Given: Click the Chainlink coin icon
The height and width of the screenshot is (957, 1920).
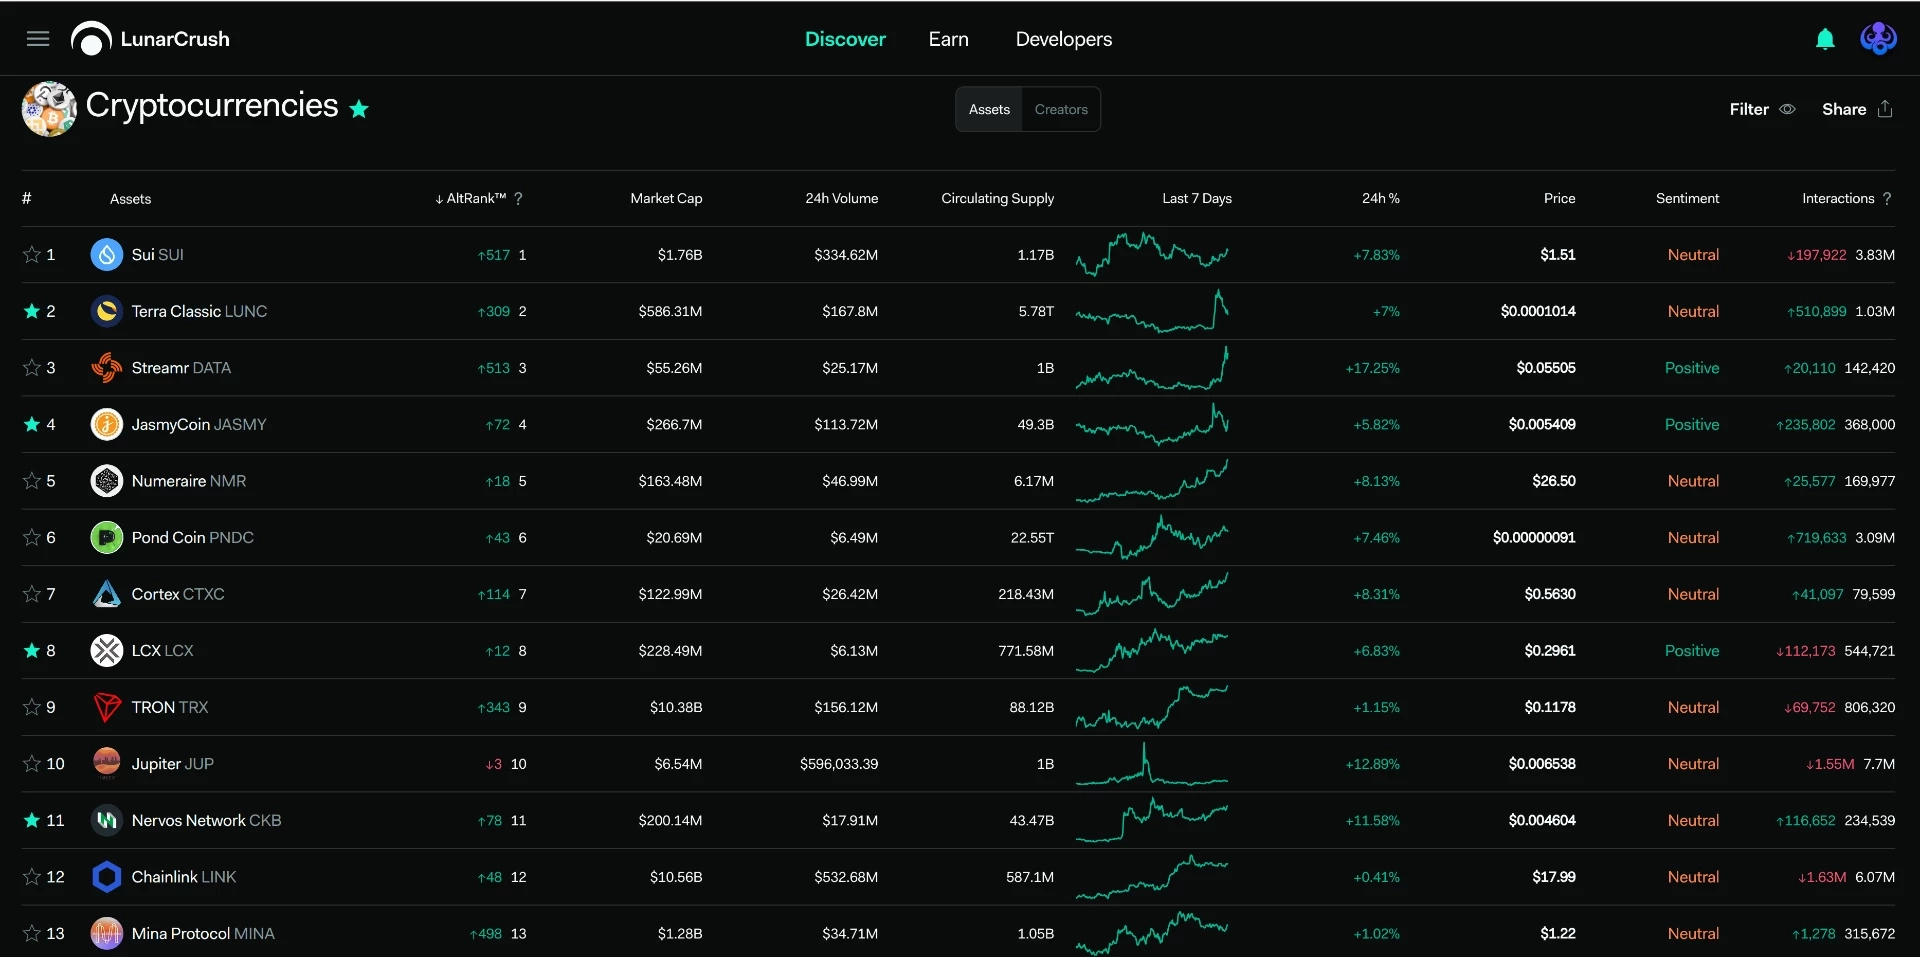Looking at the screenshot, I should coord(107,877).
